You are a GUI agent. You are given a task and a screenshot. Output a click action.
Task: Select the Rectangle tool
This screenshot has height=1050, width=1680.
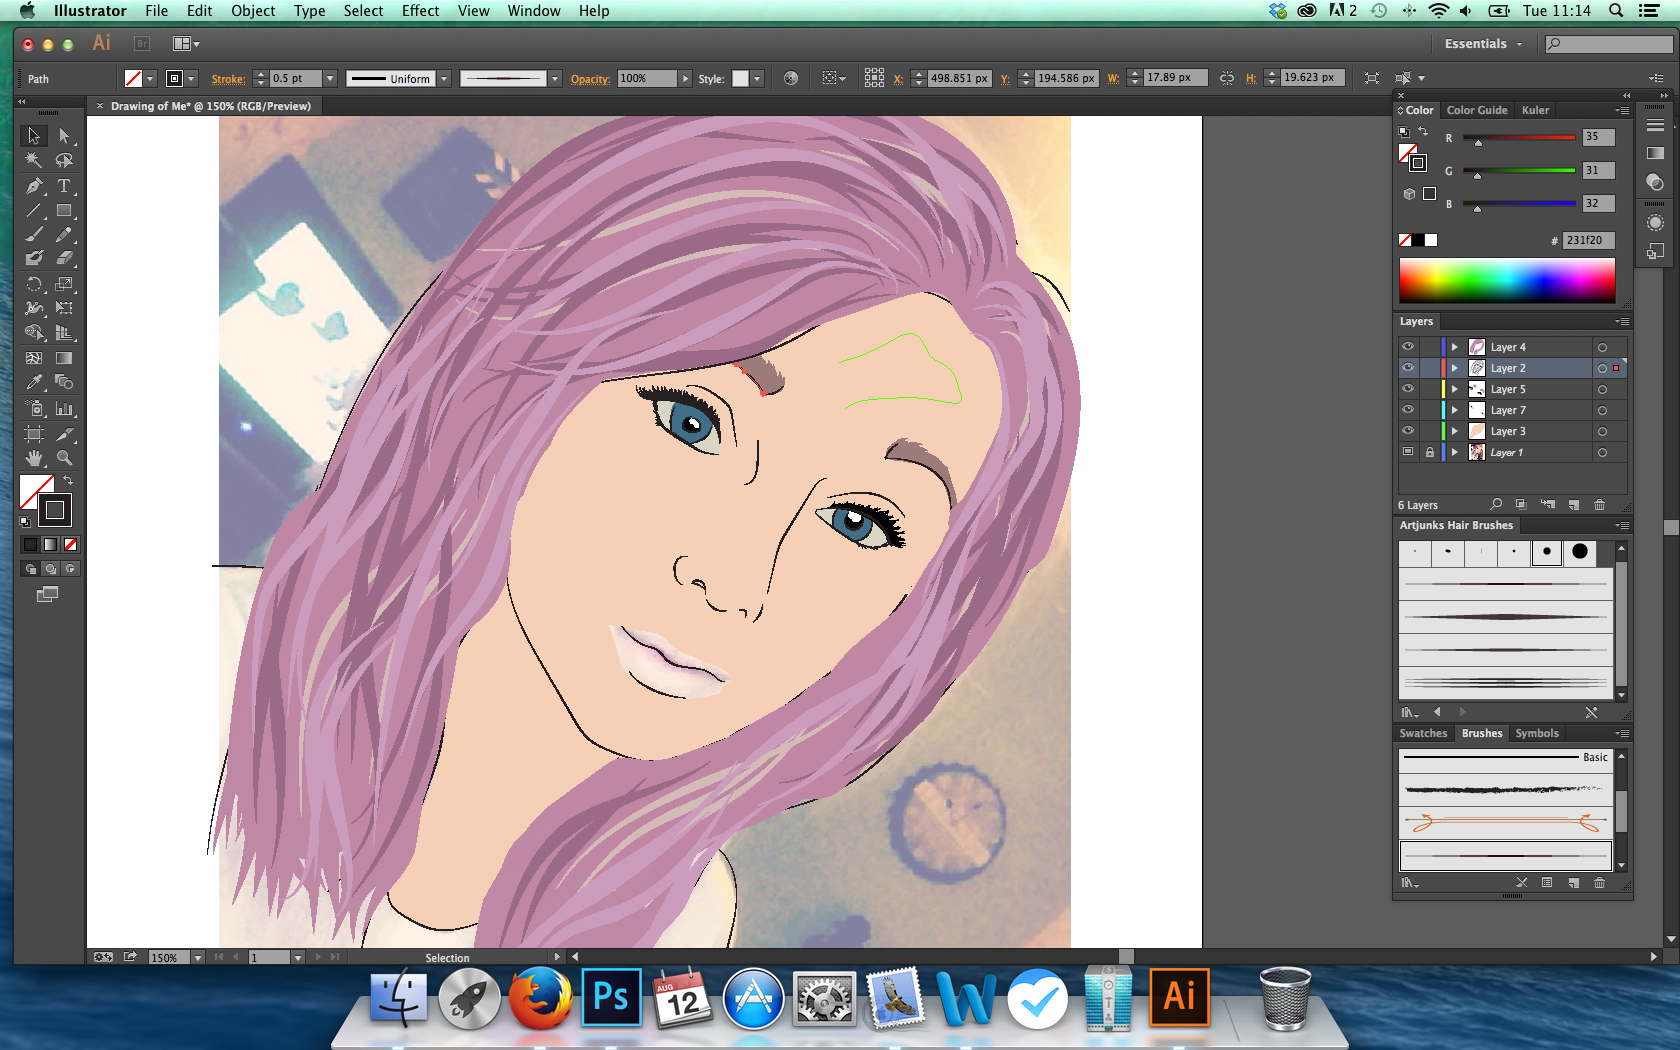click(x=64, y=210)
